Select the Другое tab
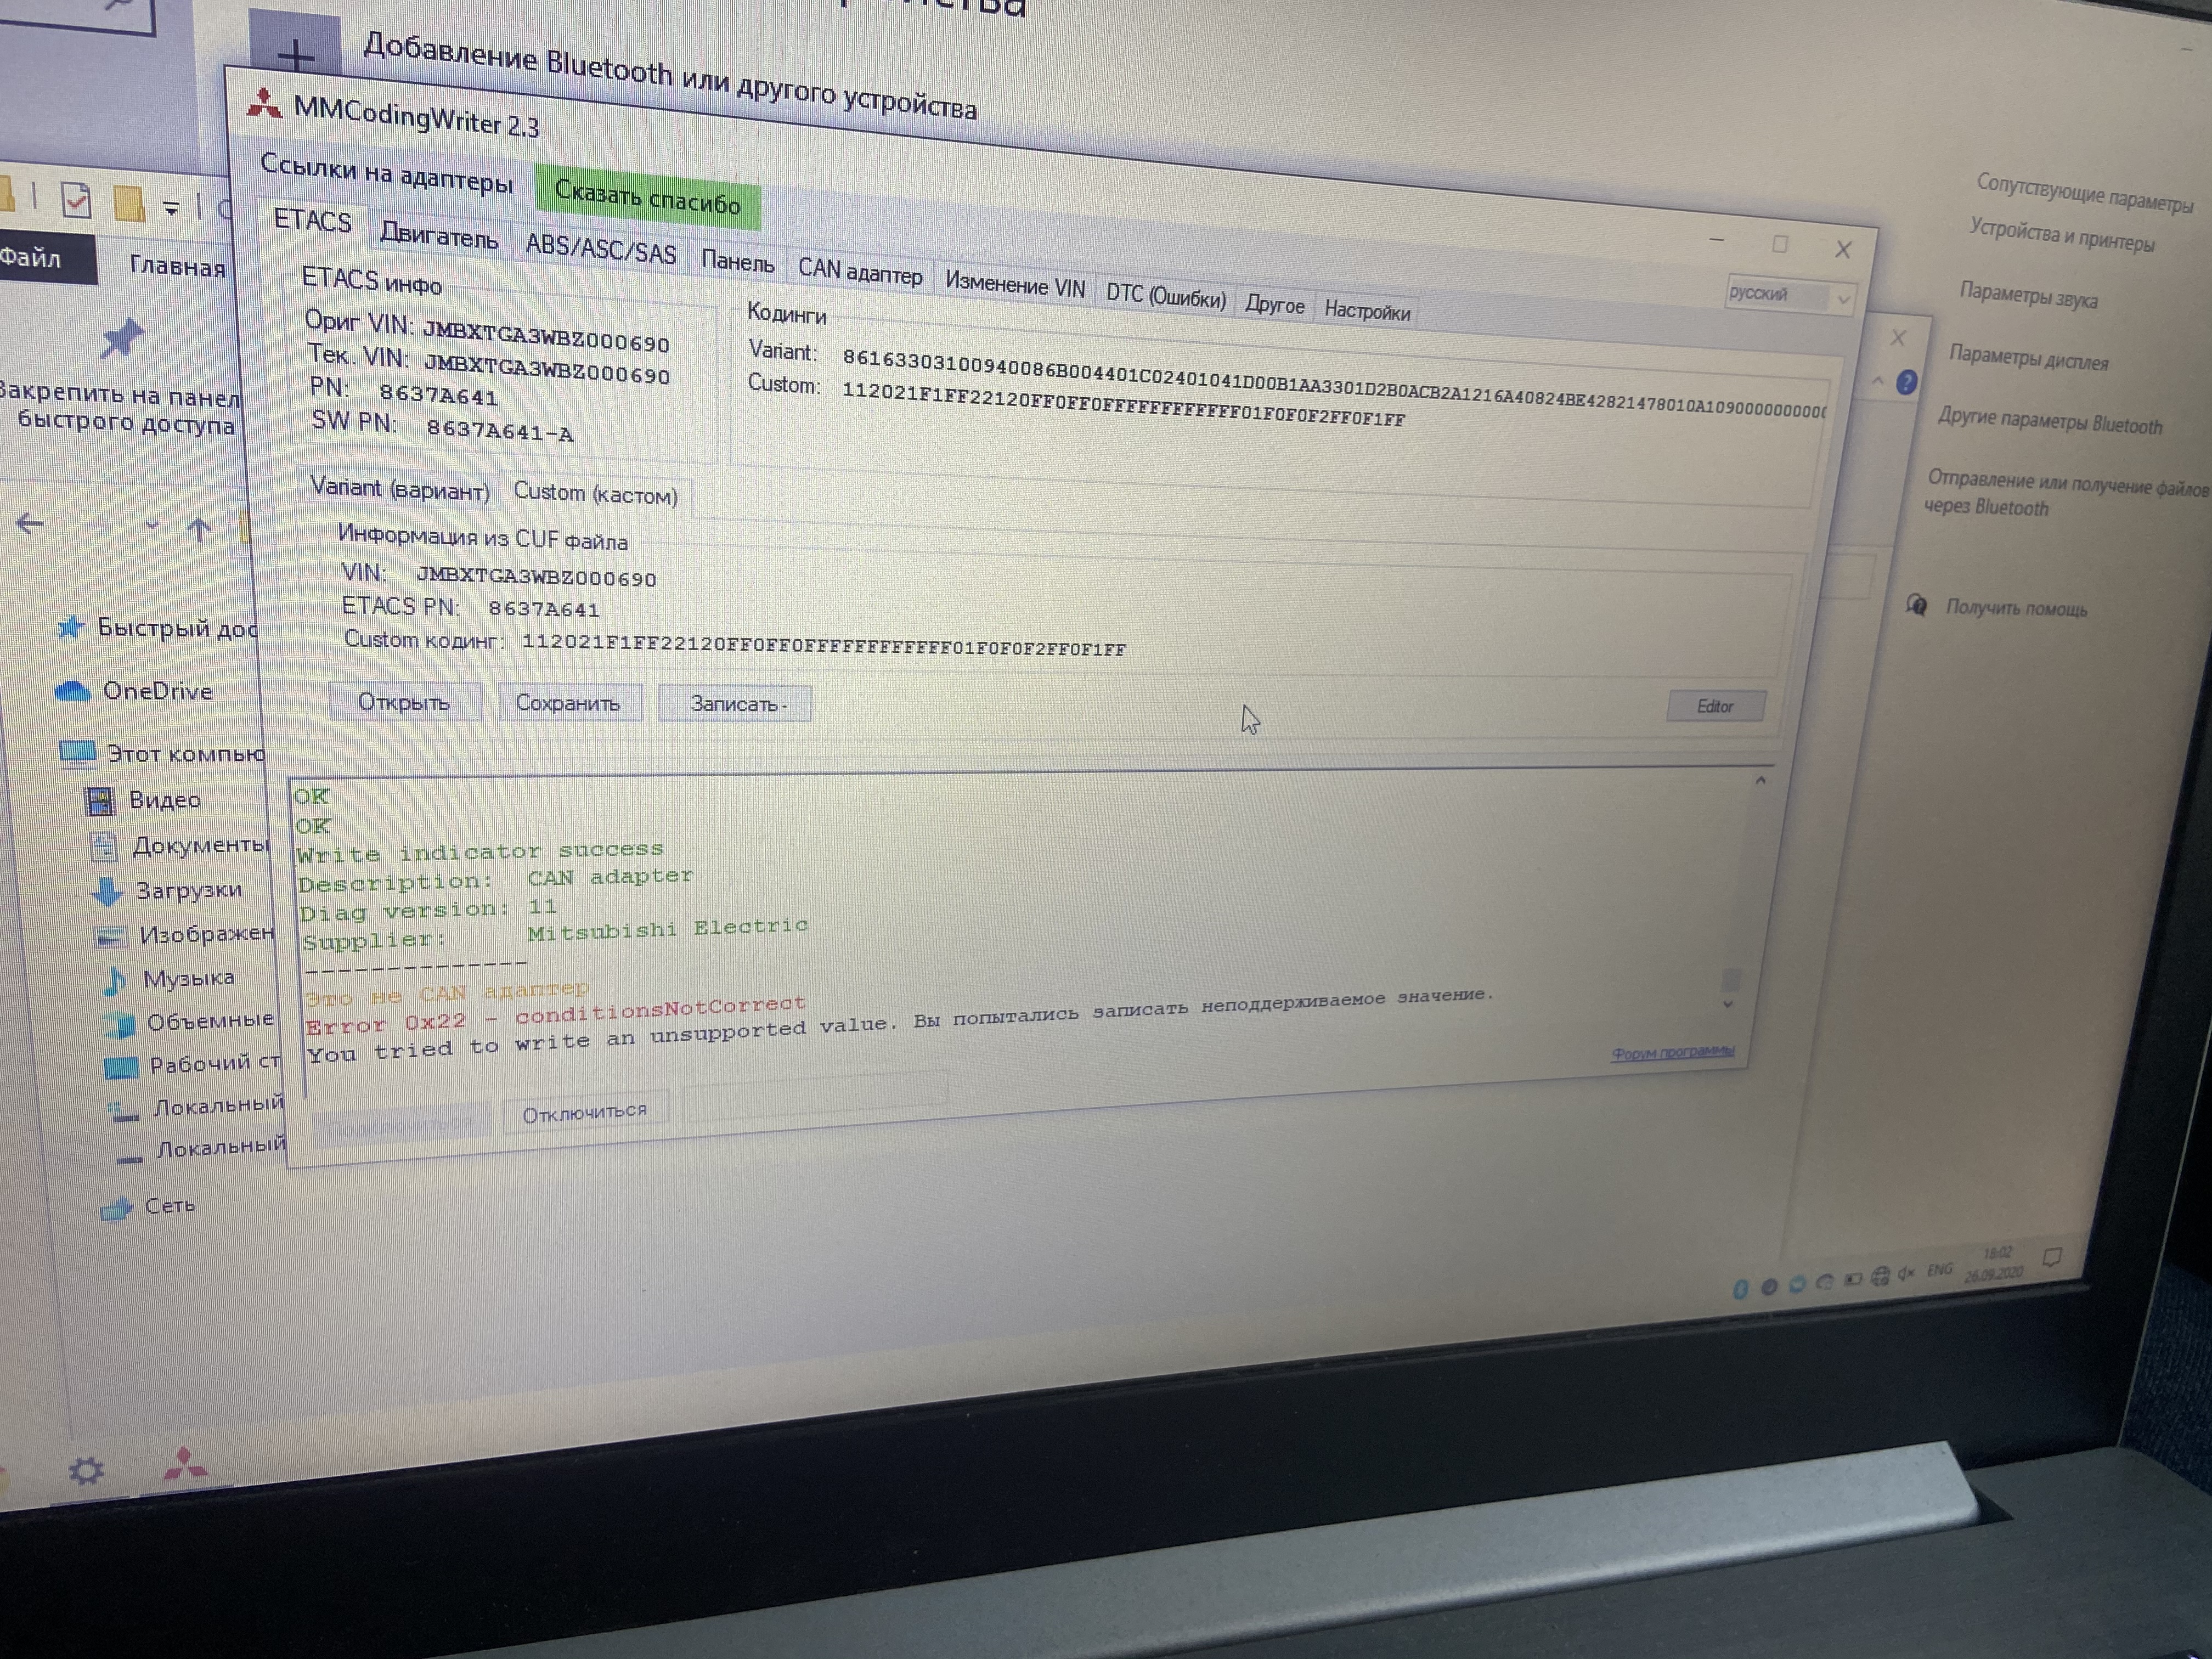 [1274, 305]
